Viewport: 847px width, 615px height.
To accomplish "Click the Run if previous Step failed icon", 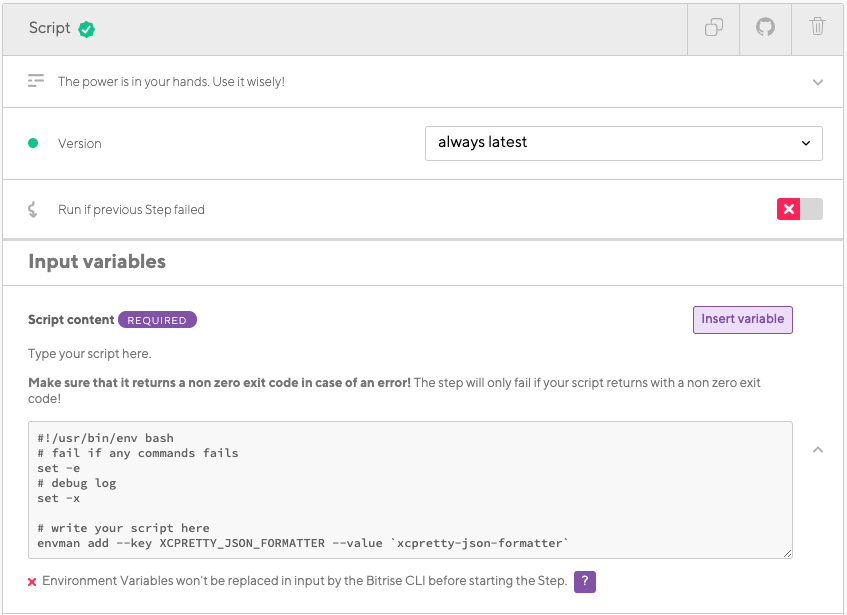I will click(33, 210).
